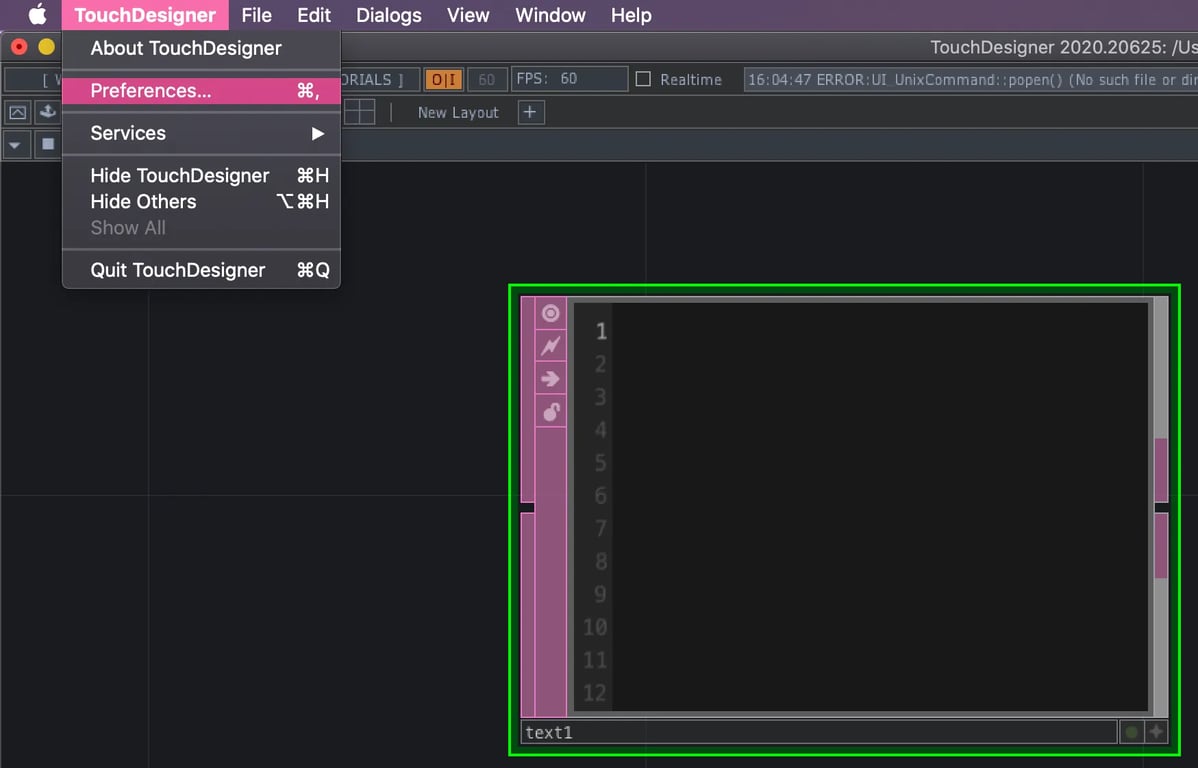The height and width of the screenshot is (768, 1198).
Task: Open the down-arrow pane dropdown
Action: tap(15, 144)
